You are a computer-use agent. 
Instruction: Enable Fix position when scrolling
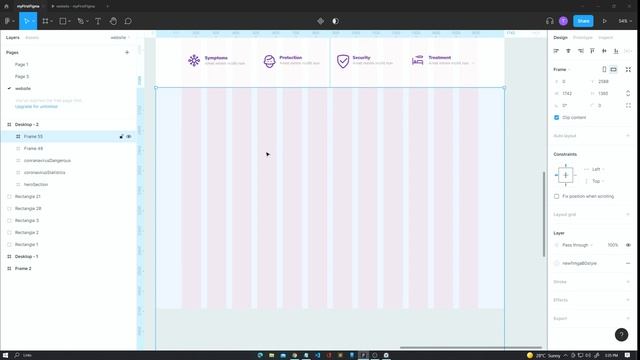coord(556,196)
